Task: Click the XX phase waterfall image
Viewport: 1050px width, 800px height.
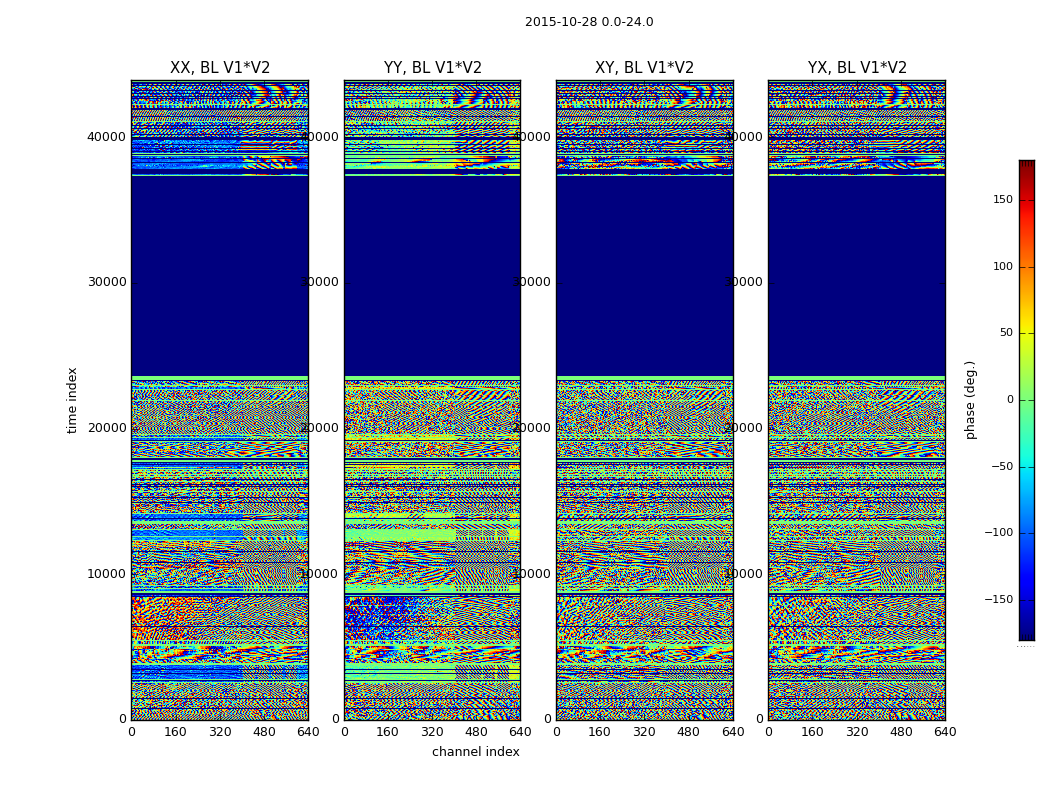Action: click(x=220, y=400)
